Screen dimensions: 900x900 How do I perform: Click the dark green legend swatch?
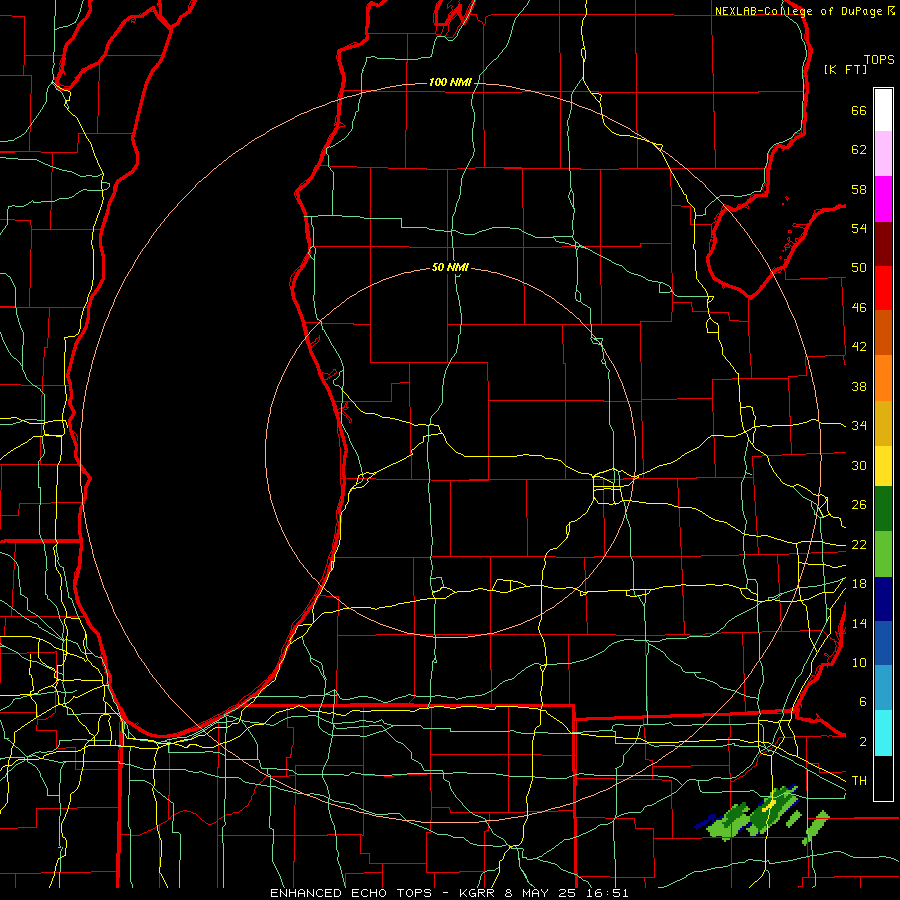[x=883, y=509]
